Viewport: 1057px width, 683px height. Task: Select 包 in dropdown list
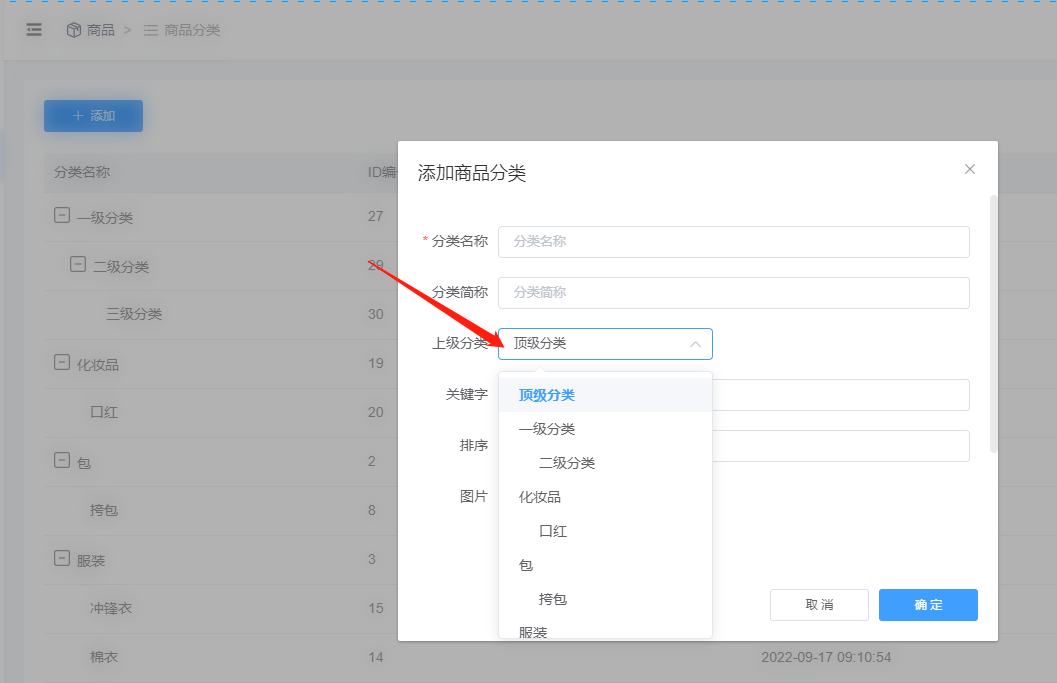point(605,565)
